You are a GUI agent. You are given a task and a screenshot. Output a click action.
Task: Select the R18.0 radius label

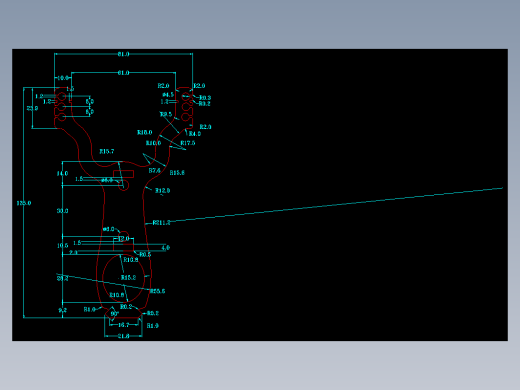145,132
